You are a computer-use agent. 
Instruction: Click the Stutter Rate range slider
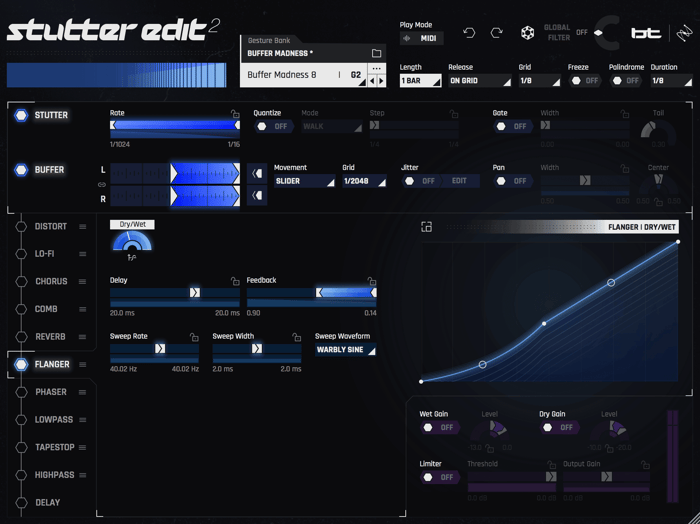point(175,125)
